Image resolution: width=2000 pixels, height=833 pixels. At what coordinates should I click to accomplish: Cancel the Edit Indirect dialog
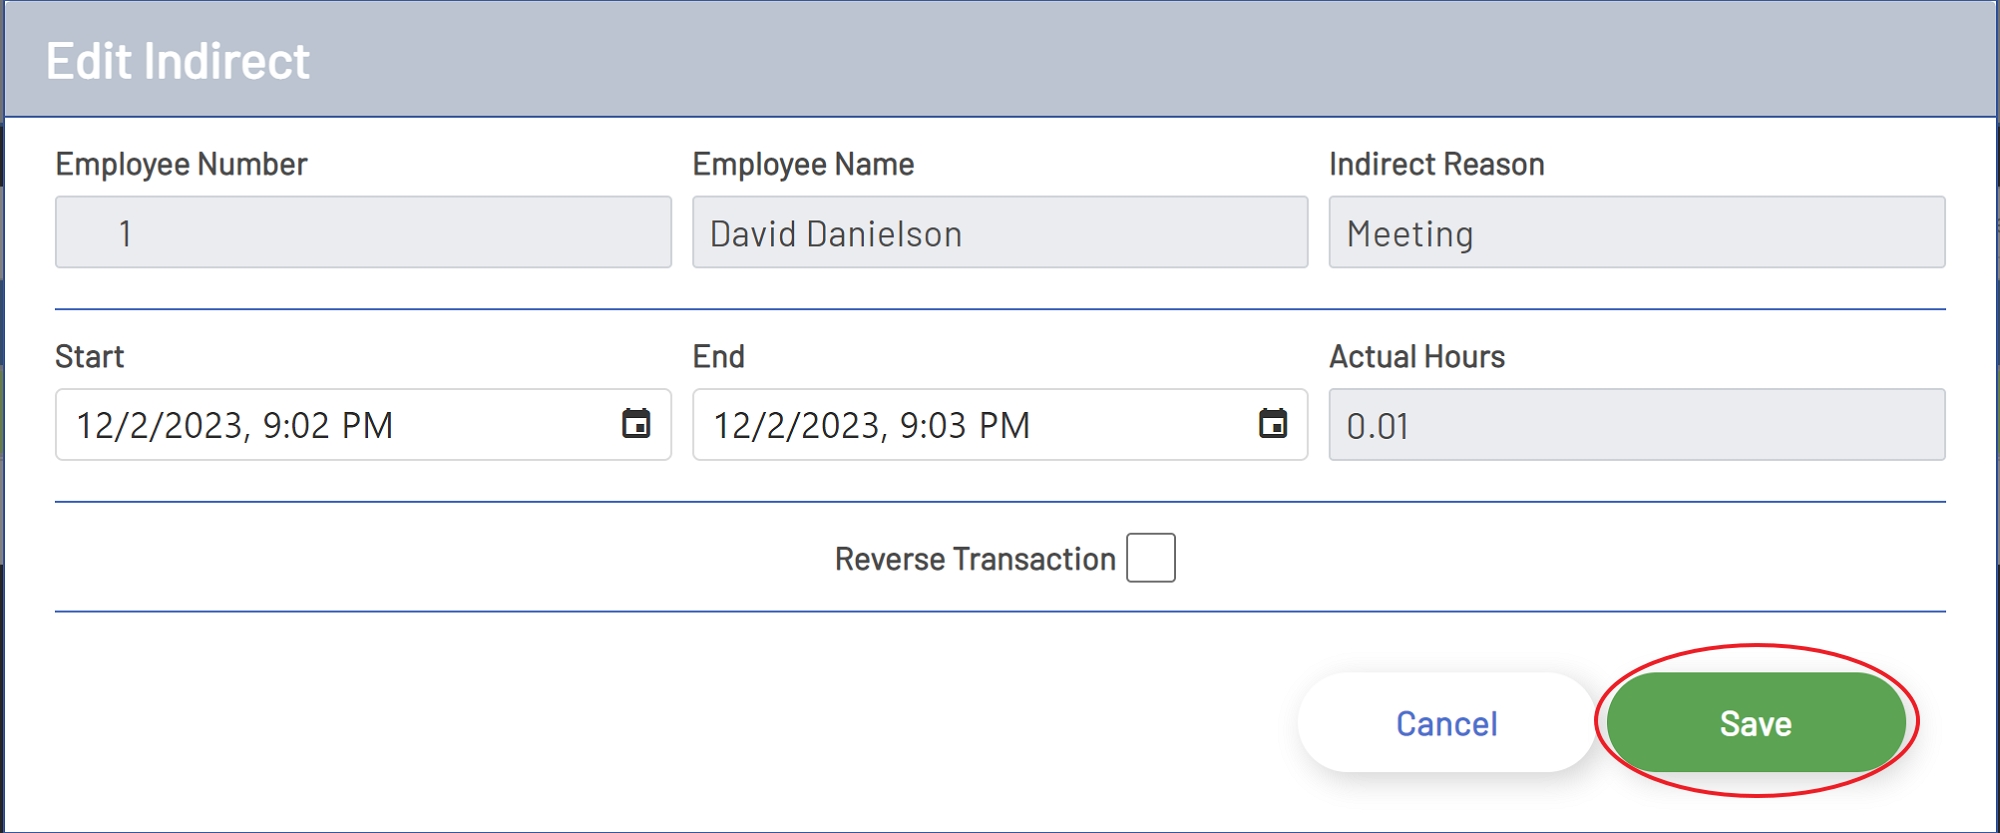pos(1446,722)
